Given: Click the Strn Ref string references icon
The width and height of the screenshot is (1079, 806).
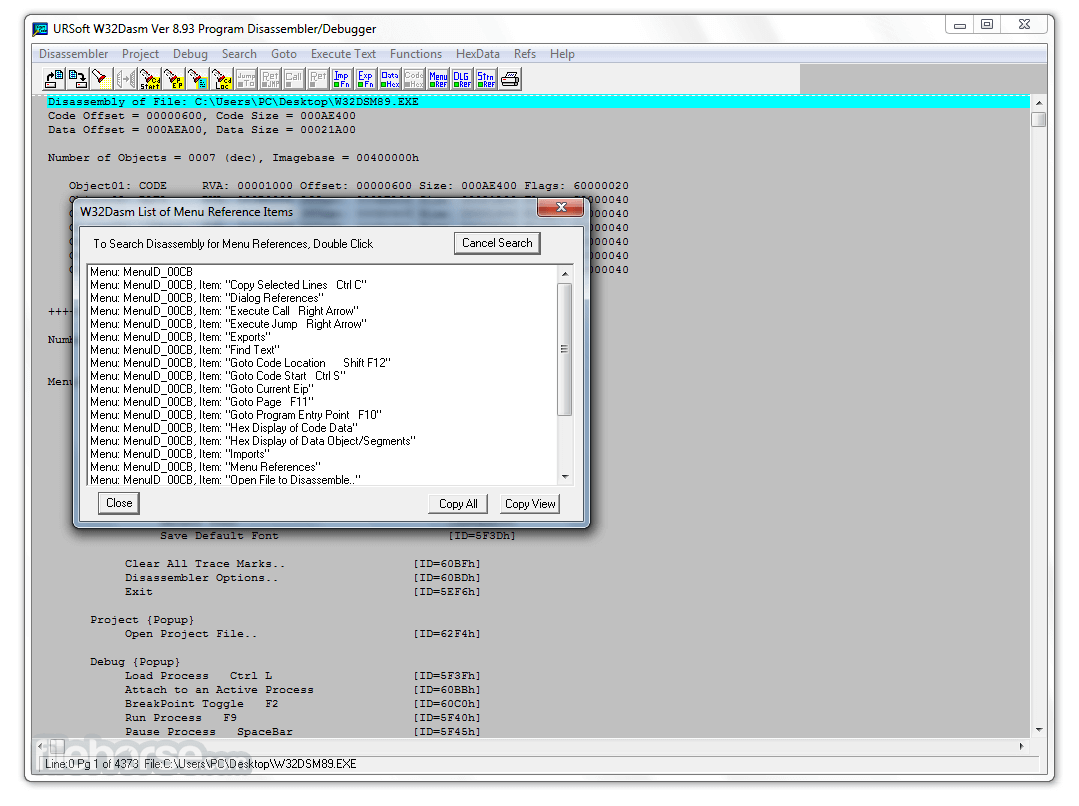Looking at the screenshot, I should pos(487,79).
